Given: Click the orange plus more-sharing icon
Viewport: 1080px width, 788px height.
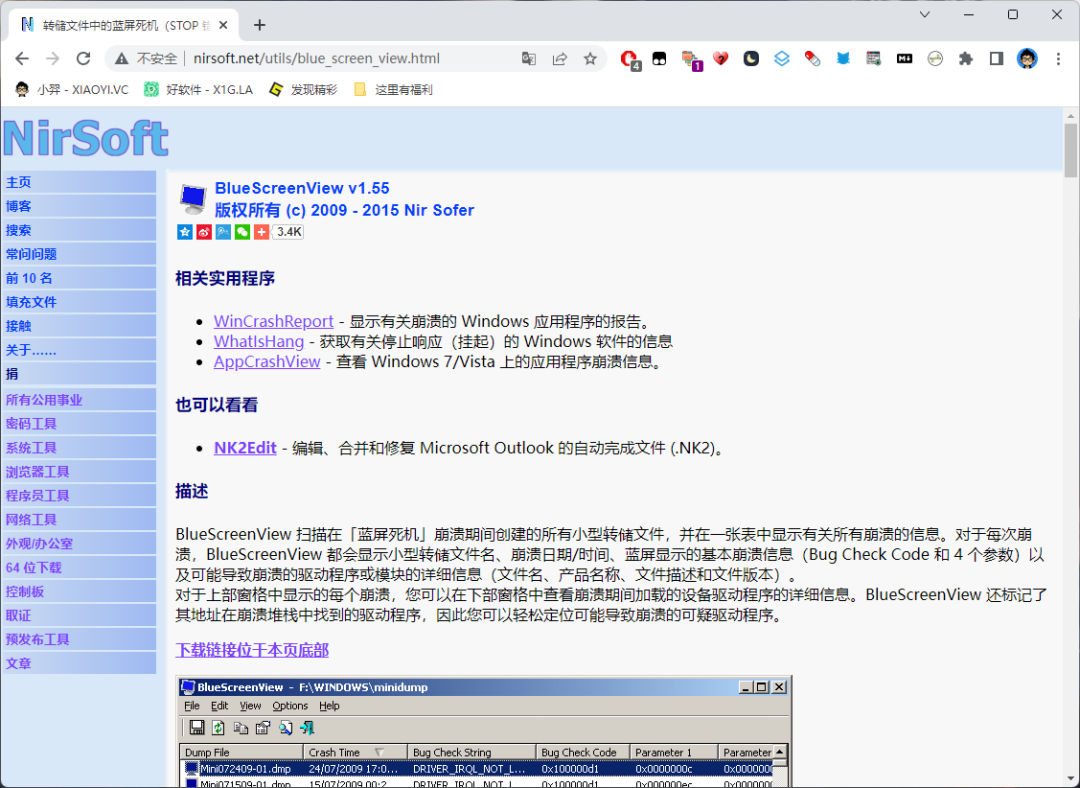Looking at the screenshot, I should (x=261, y=232).
